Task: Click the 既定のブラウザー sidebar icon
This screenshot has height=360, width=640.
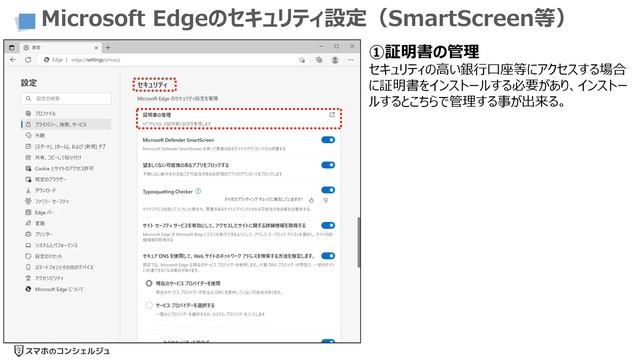Action: pyautogui.click(x=28, y=180)
